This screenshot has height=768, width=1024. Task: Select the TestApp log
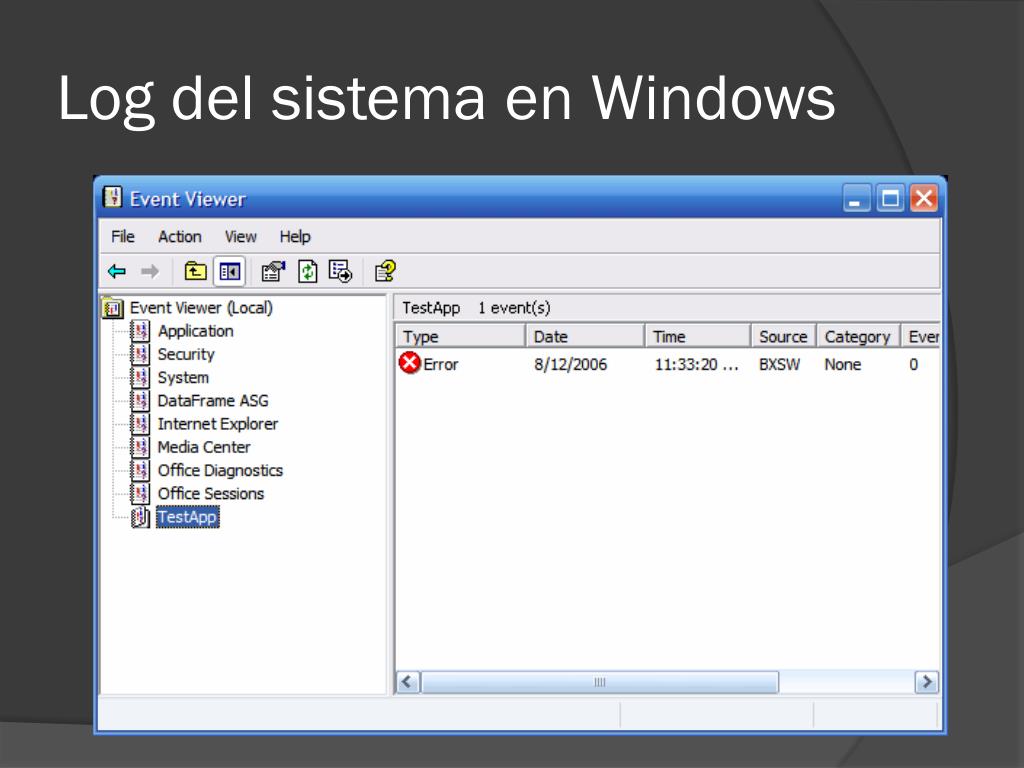click(x=187, y=517)
